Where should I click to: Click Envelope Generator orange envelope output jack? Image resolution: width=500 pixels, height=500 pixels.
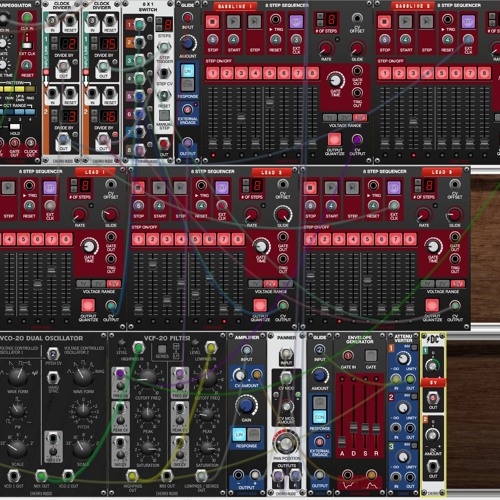tap(371, 474)
